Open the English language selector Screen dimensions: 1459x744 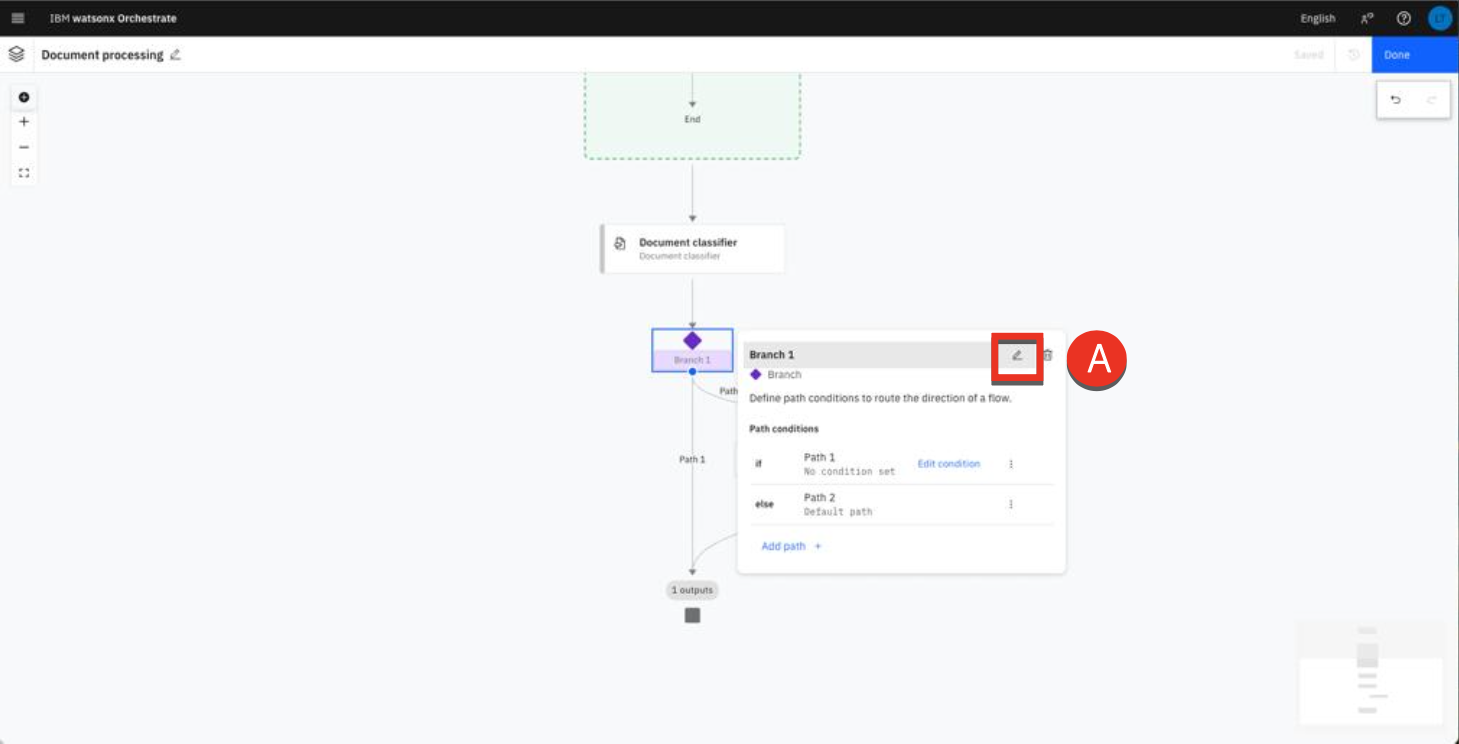tap(1317, 18)
